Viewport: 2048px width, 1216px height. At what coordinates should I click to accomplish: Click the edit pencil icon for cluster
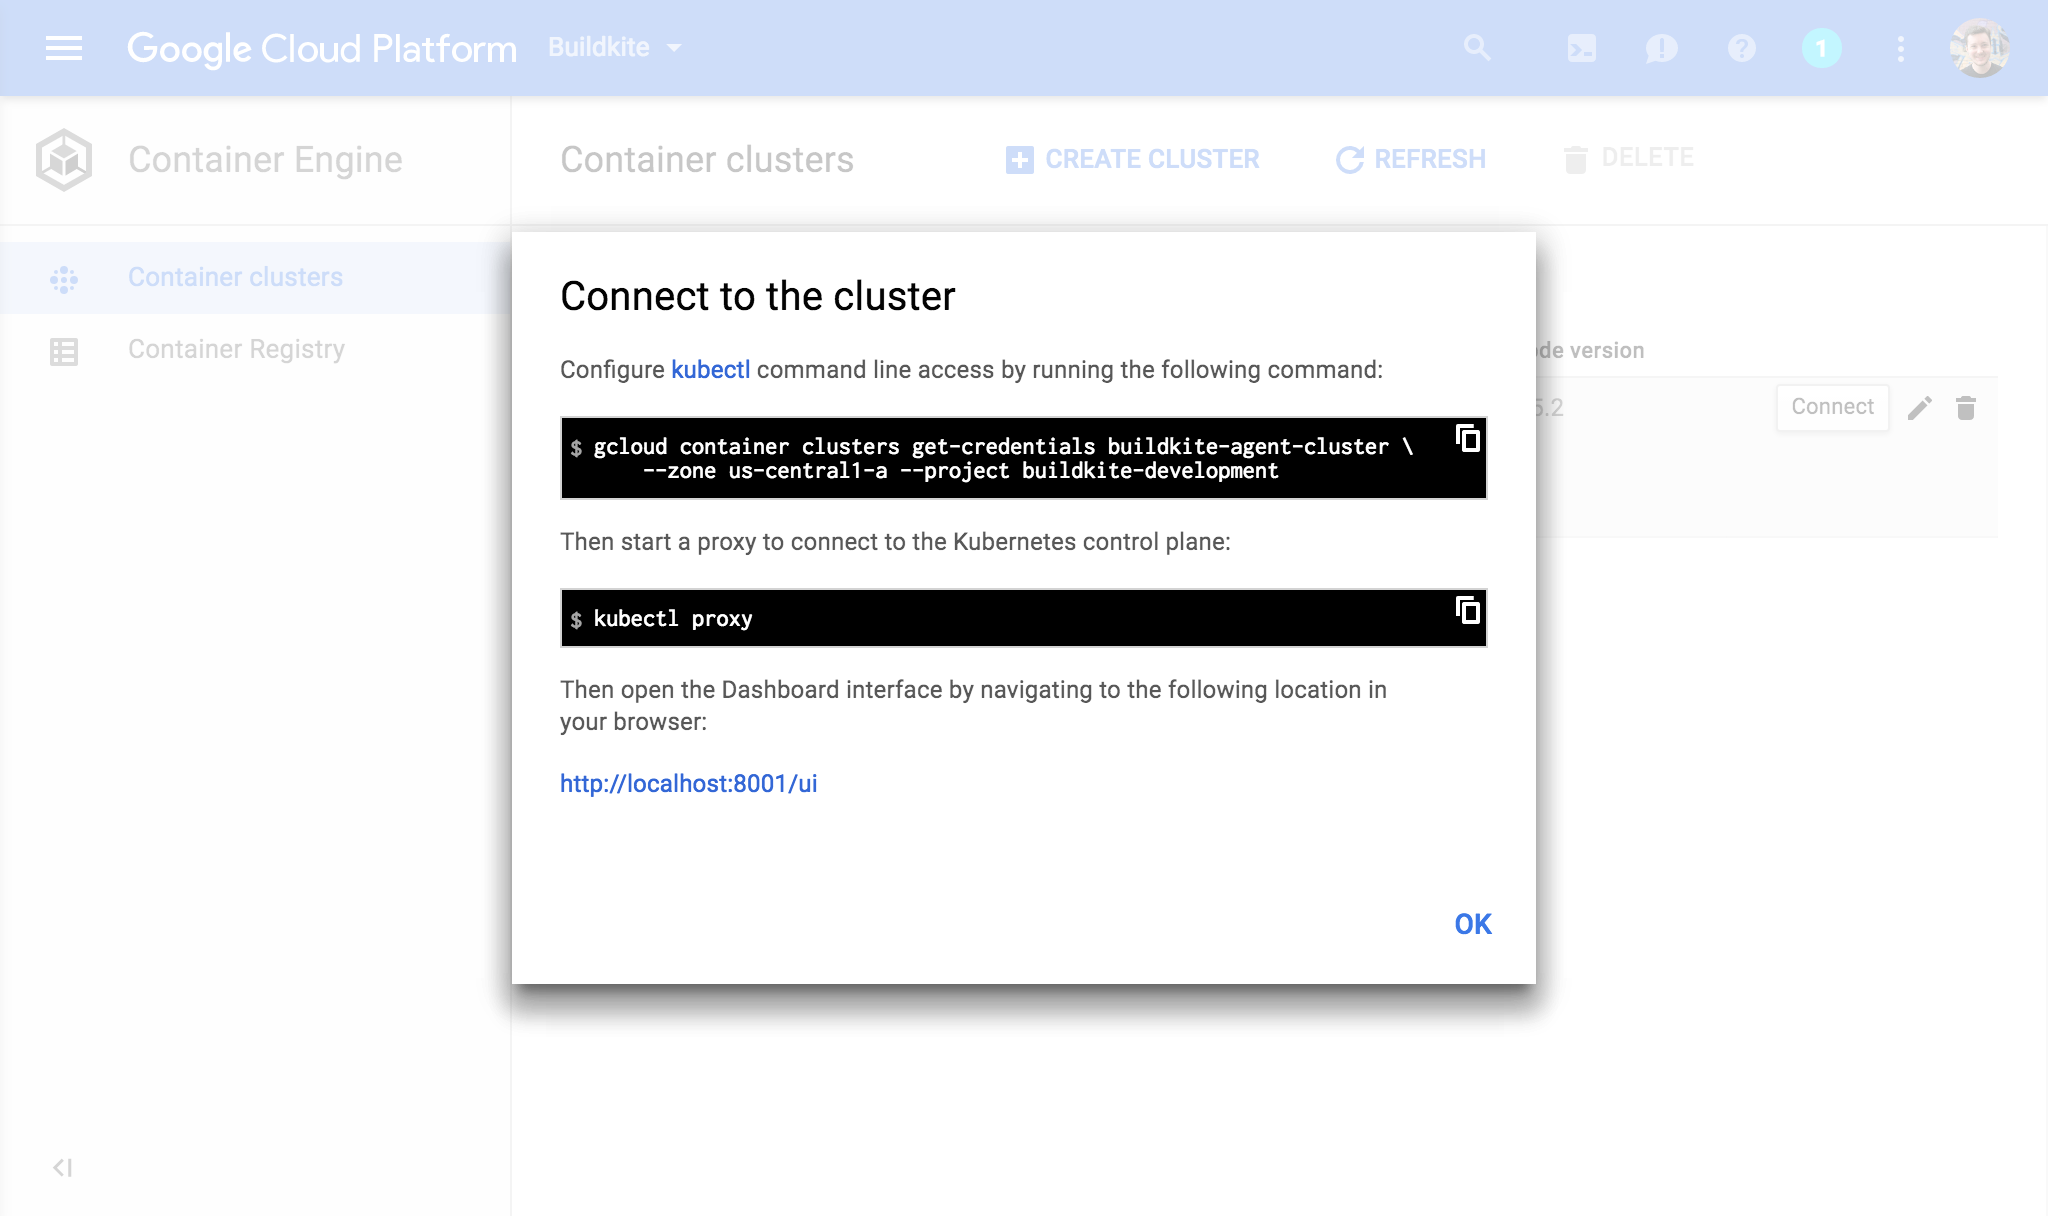click(x=1921, y=407)
